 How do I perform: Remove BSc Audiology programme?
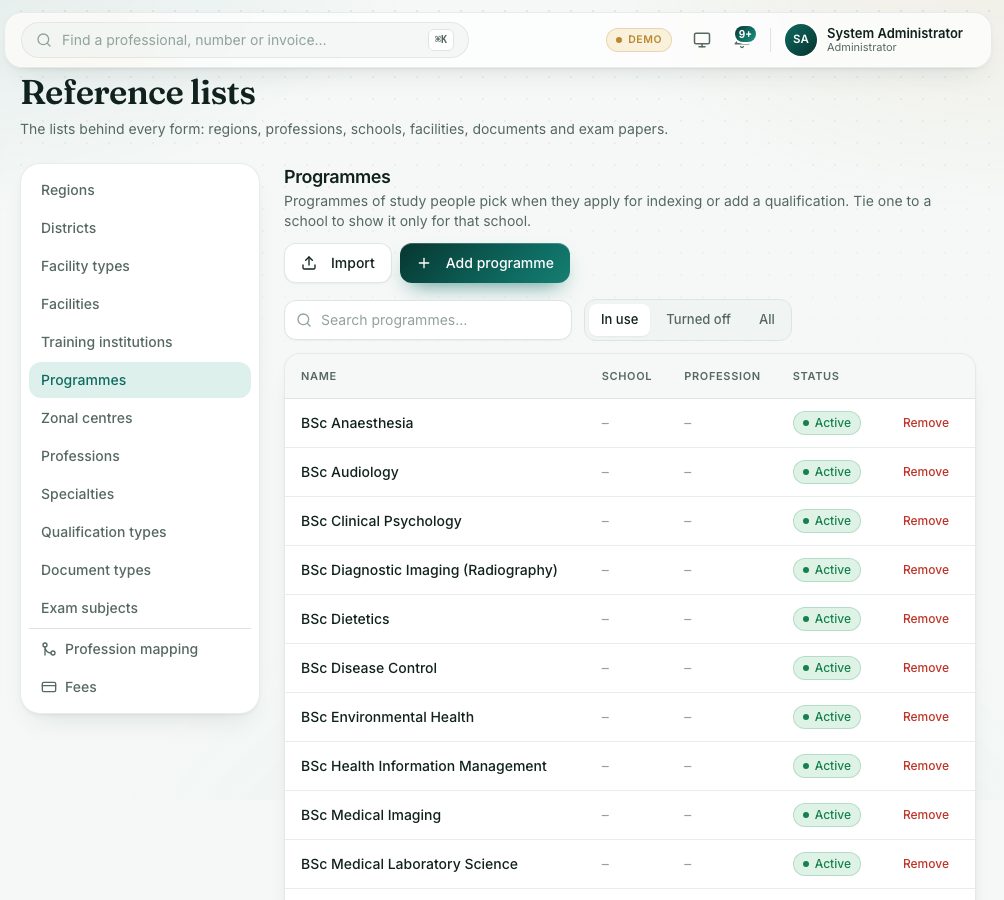[925, 472]
